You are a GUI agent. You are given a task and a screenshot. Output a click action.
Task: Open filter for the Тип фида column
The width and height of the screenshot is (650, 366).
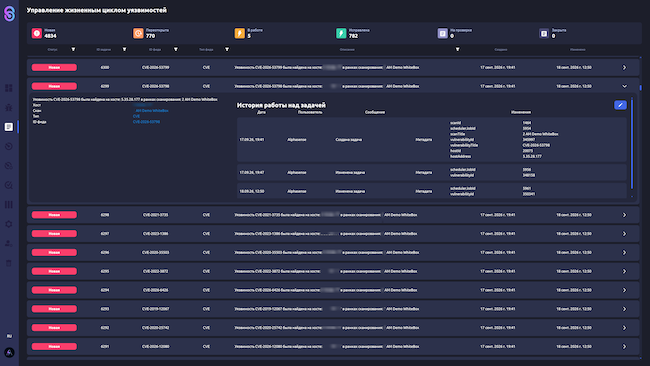coord(227,49)
